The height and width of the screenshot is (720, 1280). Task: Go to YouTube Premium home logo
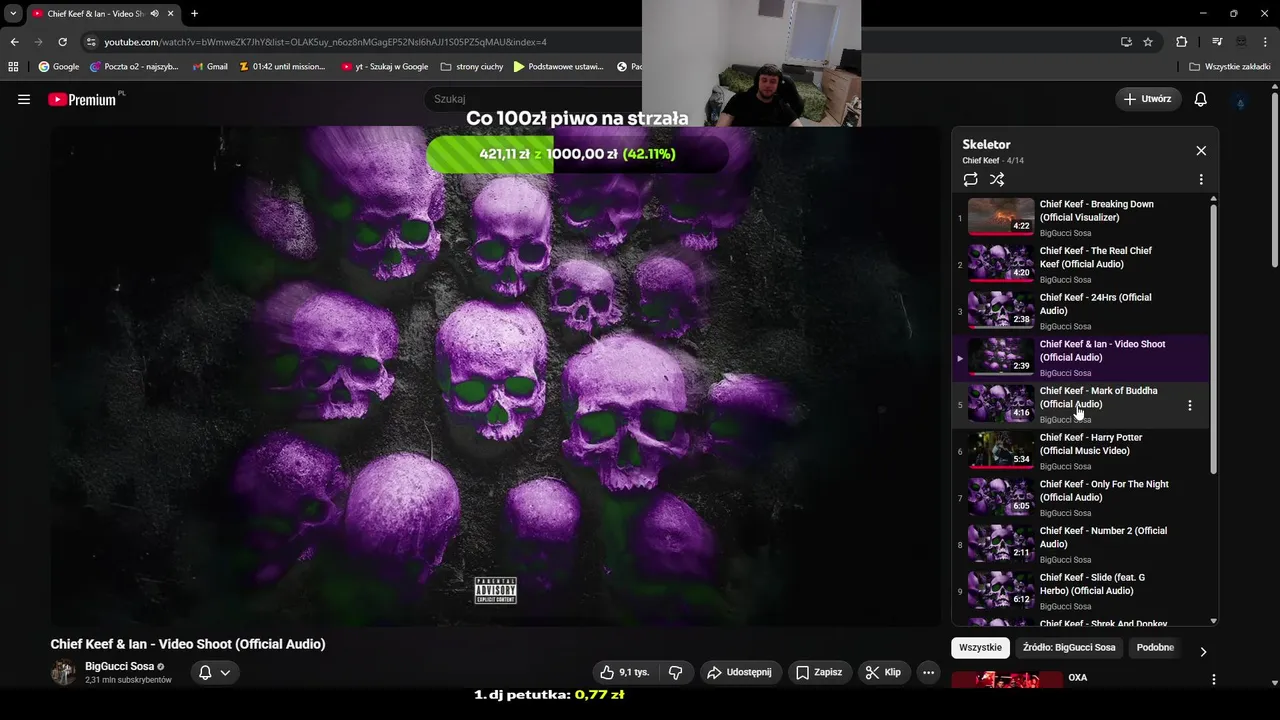pos(84,99)
